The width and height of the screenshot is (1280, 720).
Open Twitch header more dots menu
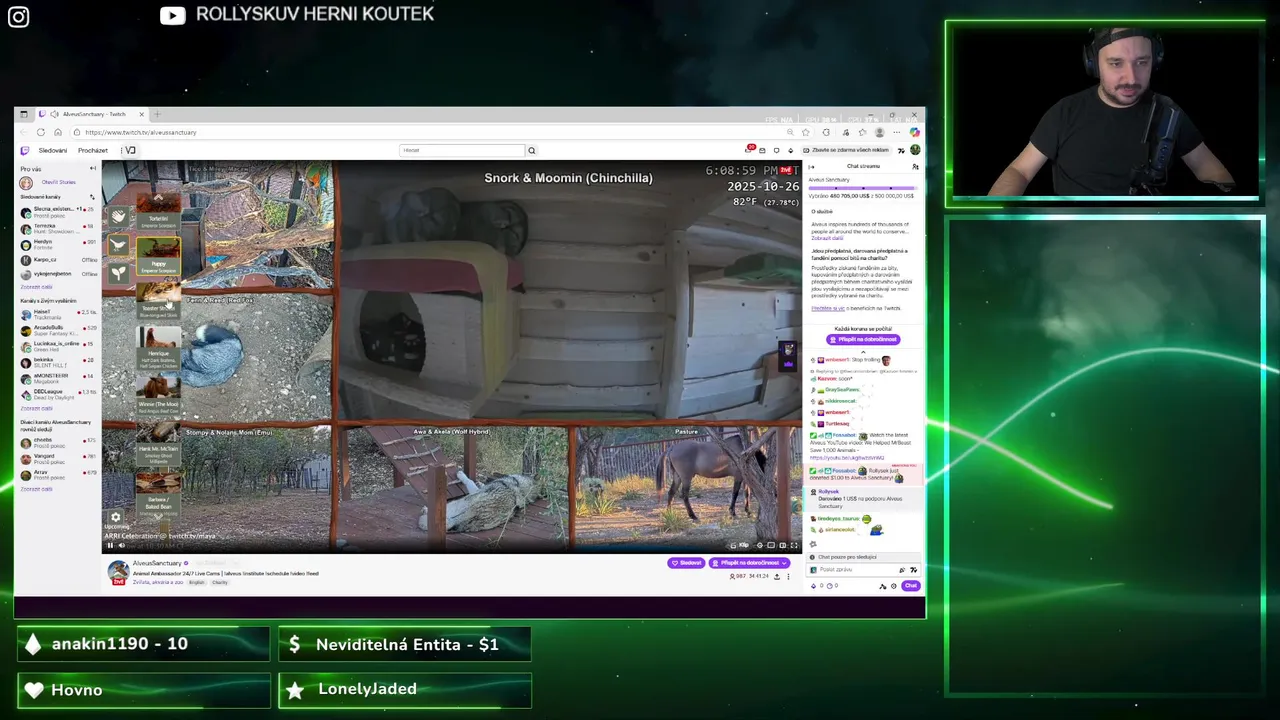tap(121, 151)
